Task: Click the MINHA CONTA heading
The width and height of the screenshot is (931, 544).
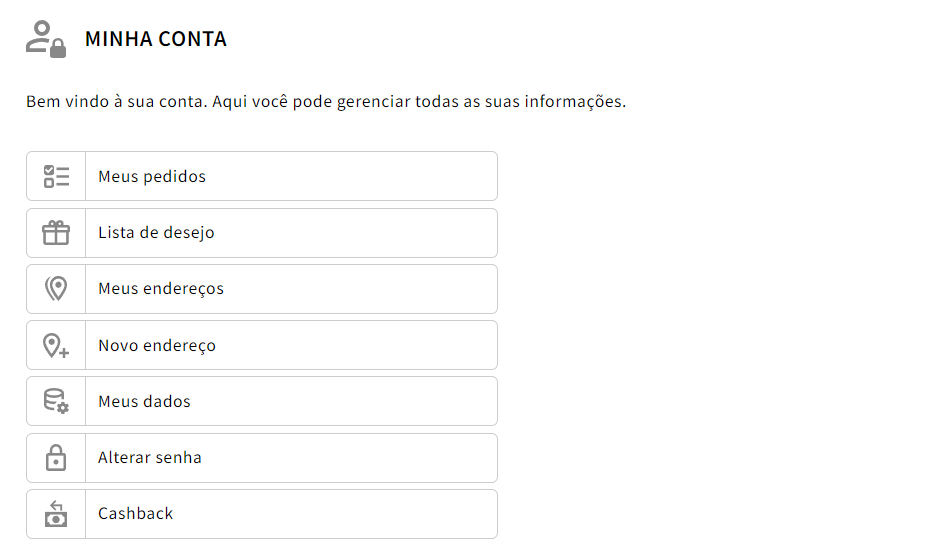Action: click(156, 39)
